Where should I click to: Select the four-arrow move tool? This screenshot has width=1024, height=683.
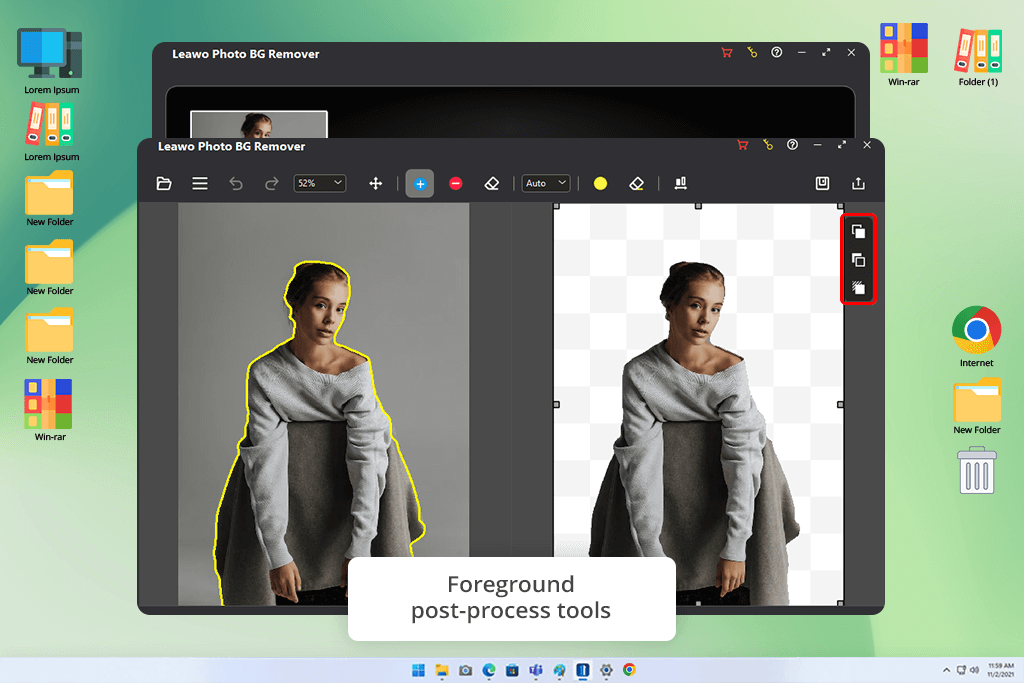376,183
